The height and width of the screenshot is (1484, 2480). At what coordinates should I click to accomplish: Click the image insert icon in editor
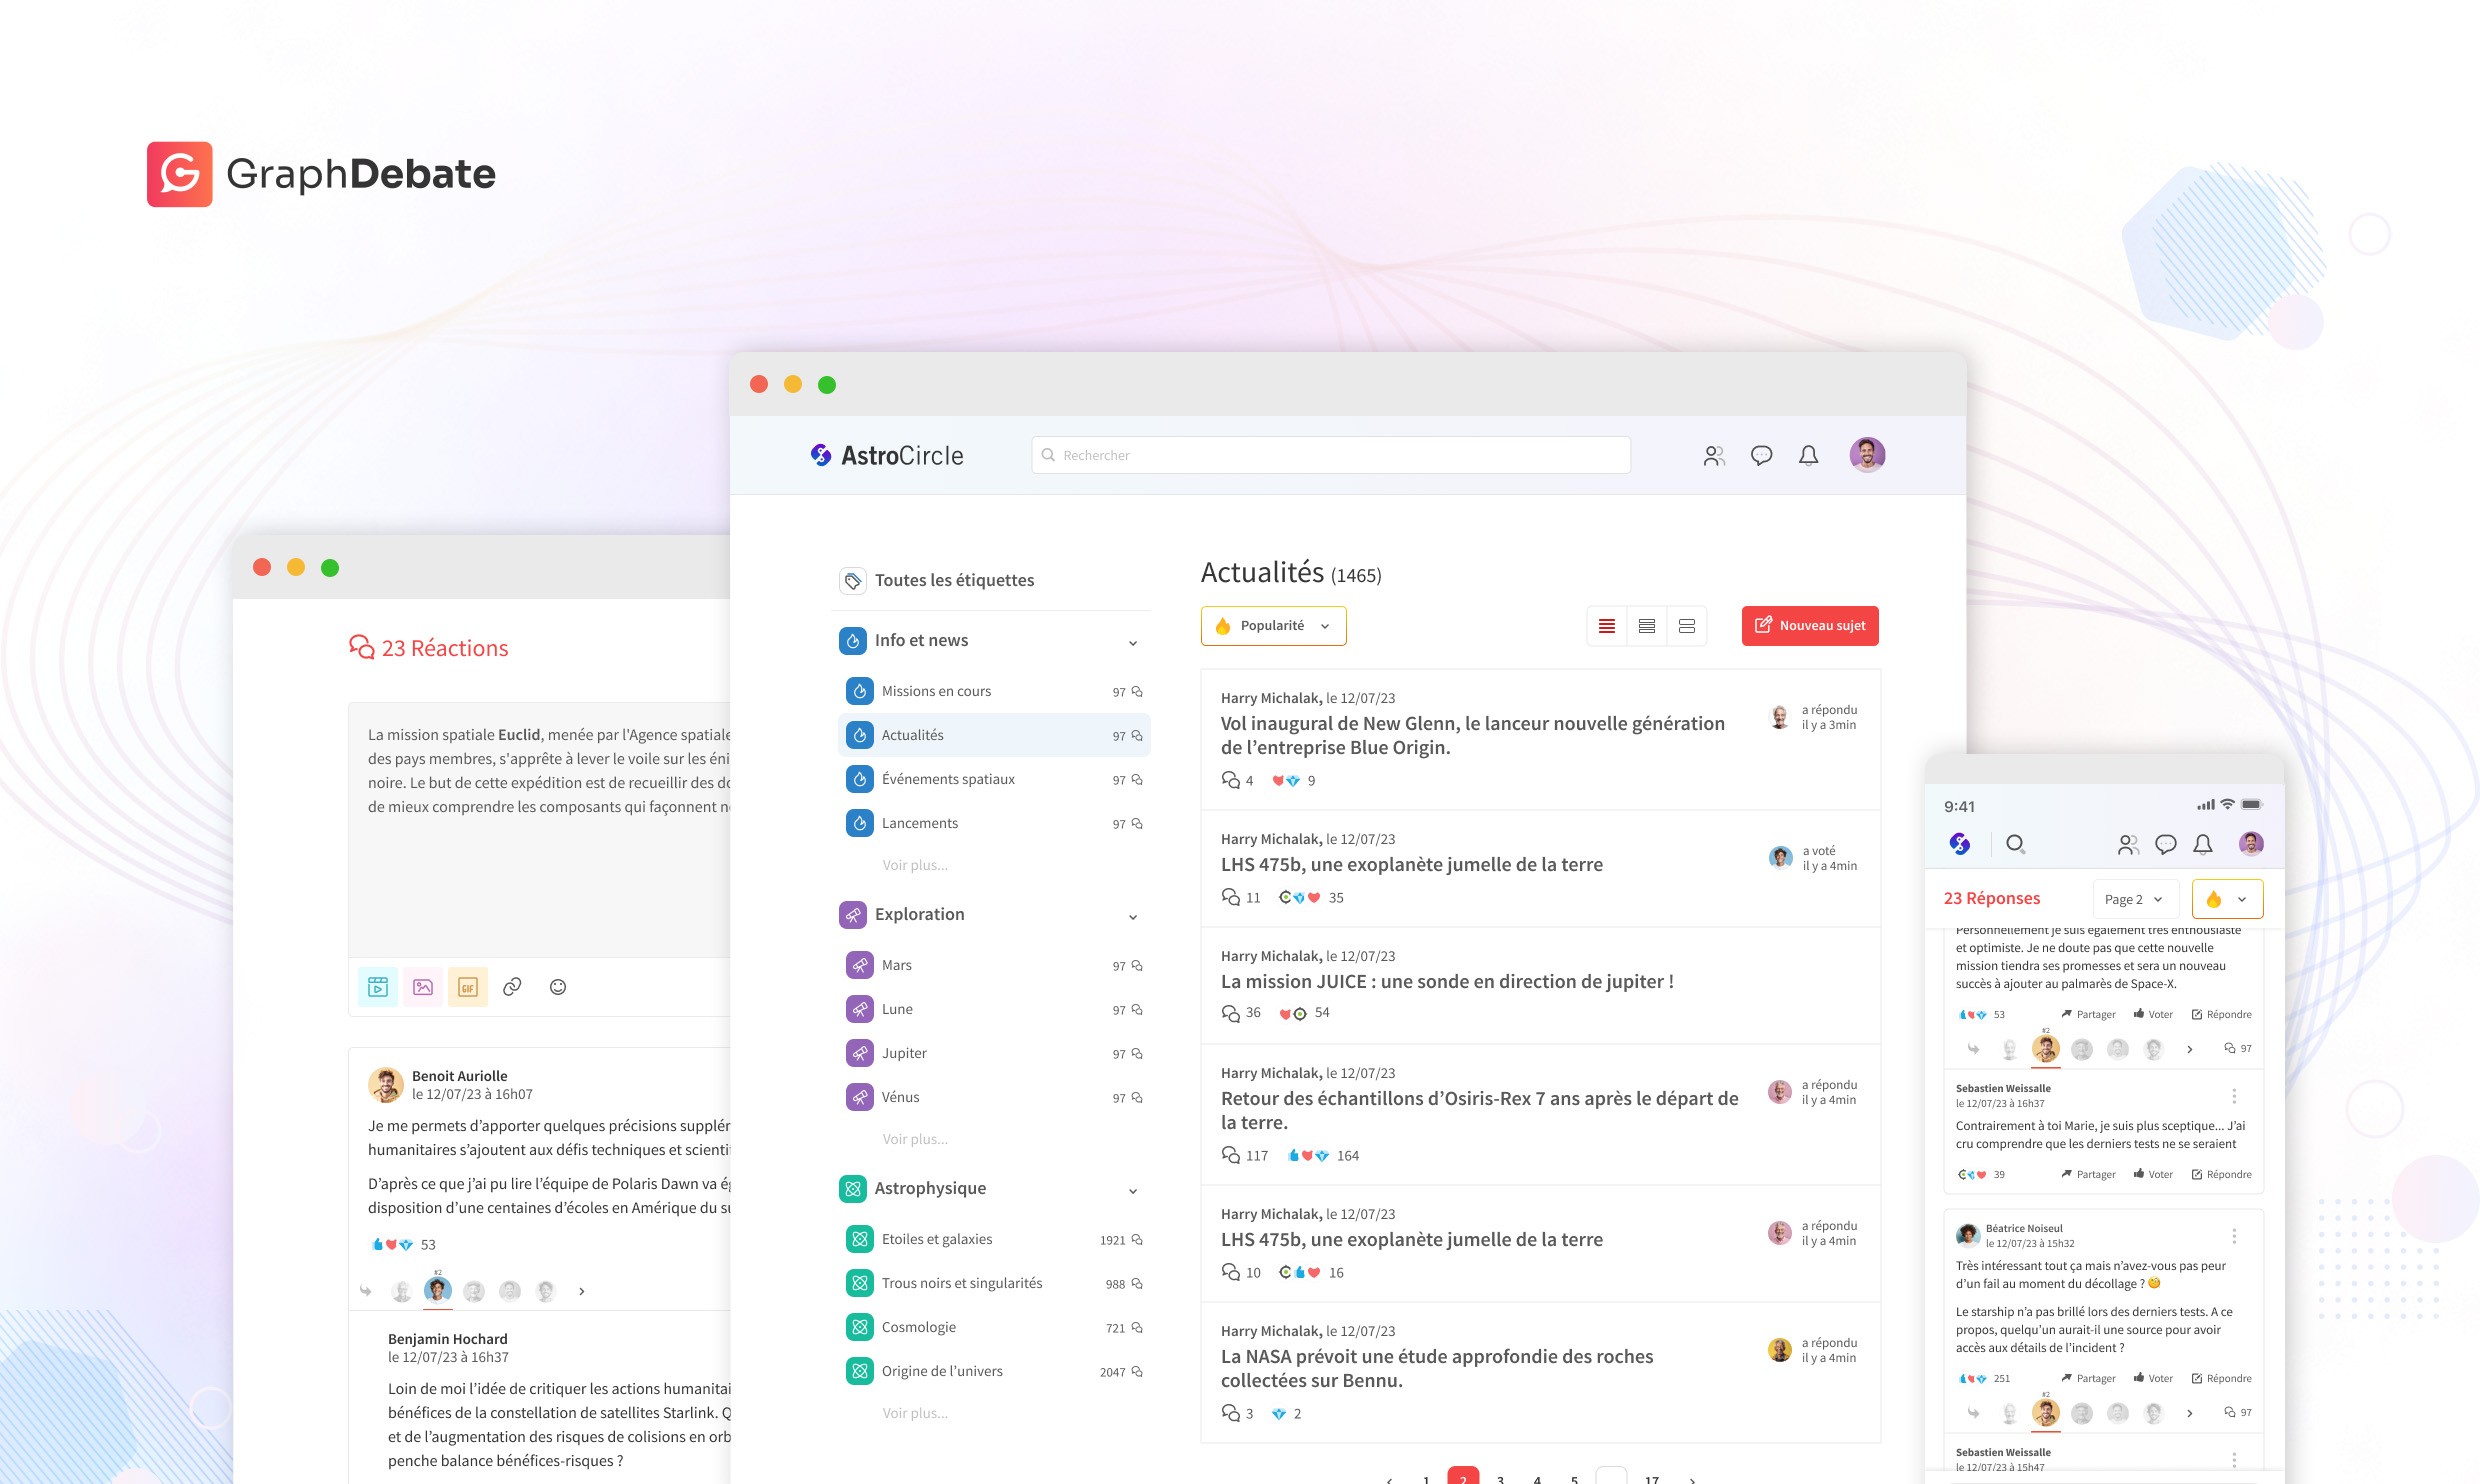point(423,987)
